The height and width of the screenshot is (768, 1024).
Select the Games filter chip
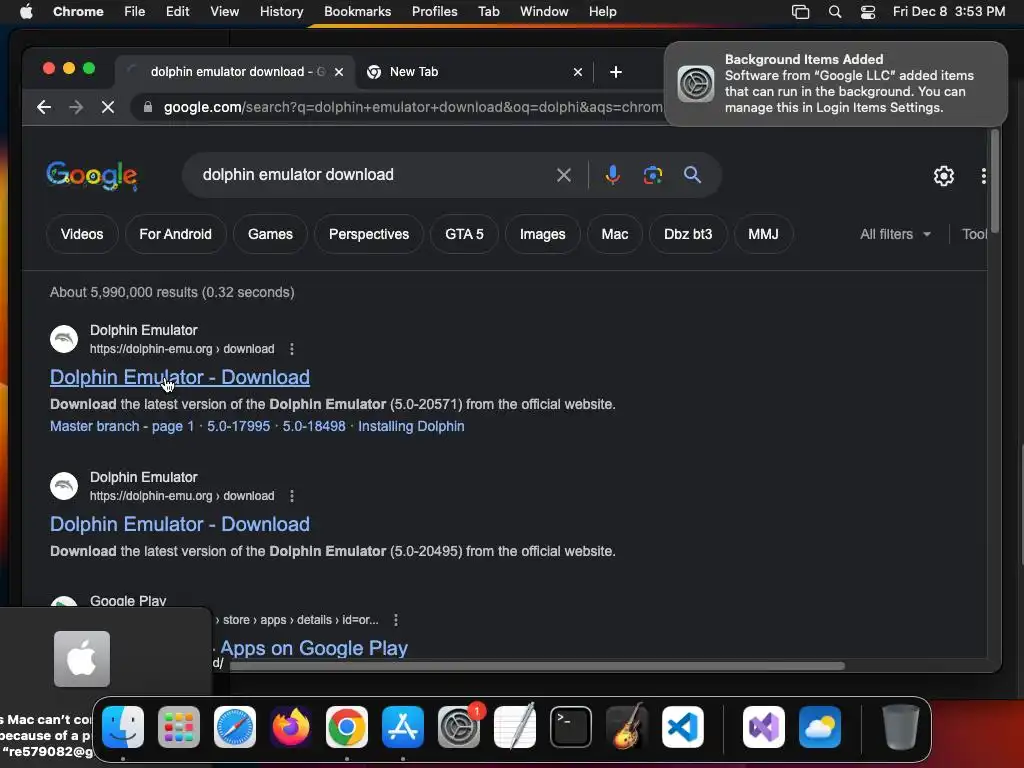(270, 234)
